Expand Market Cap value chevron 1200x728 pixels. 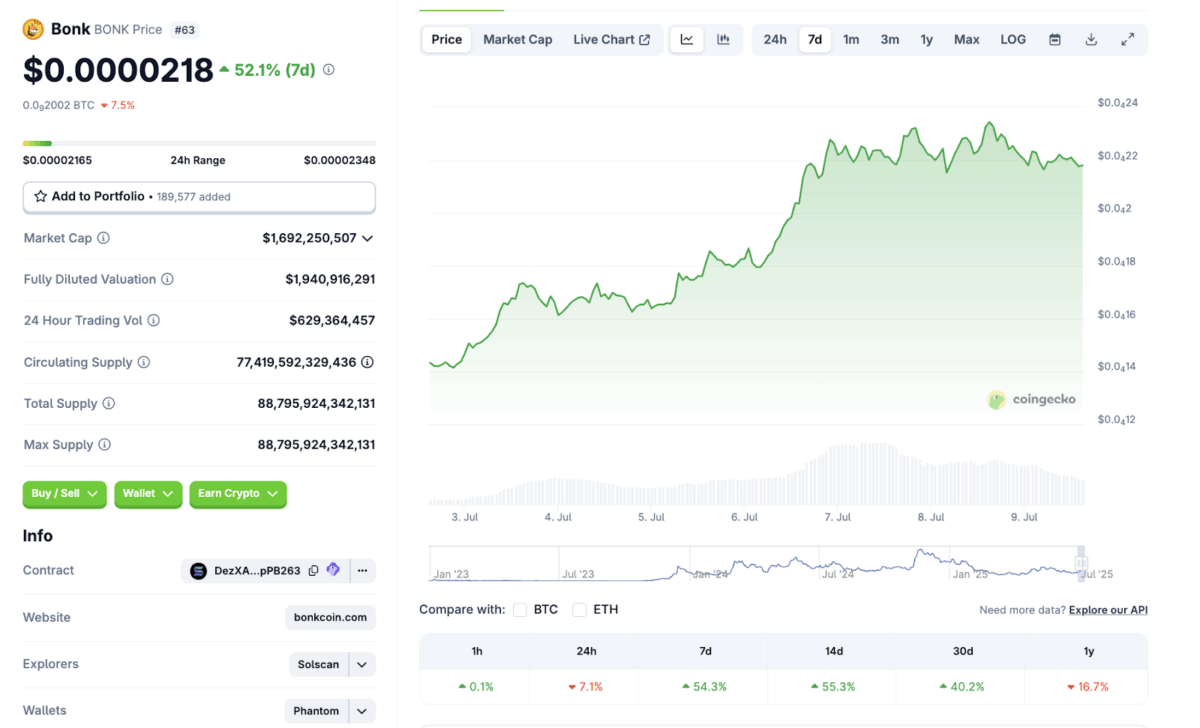click(x=367, y=238)
